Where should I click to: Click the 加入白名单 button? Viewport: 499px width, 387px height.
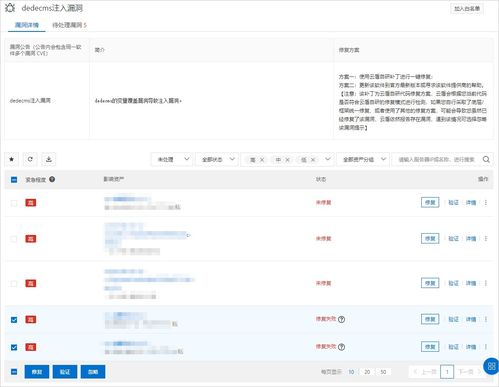467,9
